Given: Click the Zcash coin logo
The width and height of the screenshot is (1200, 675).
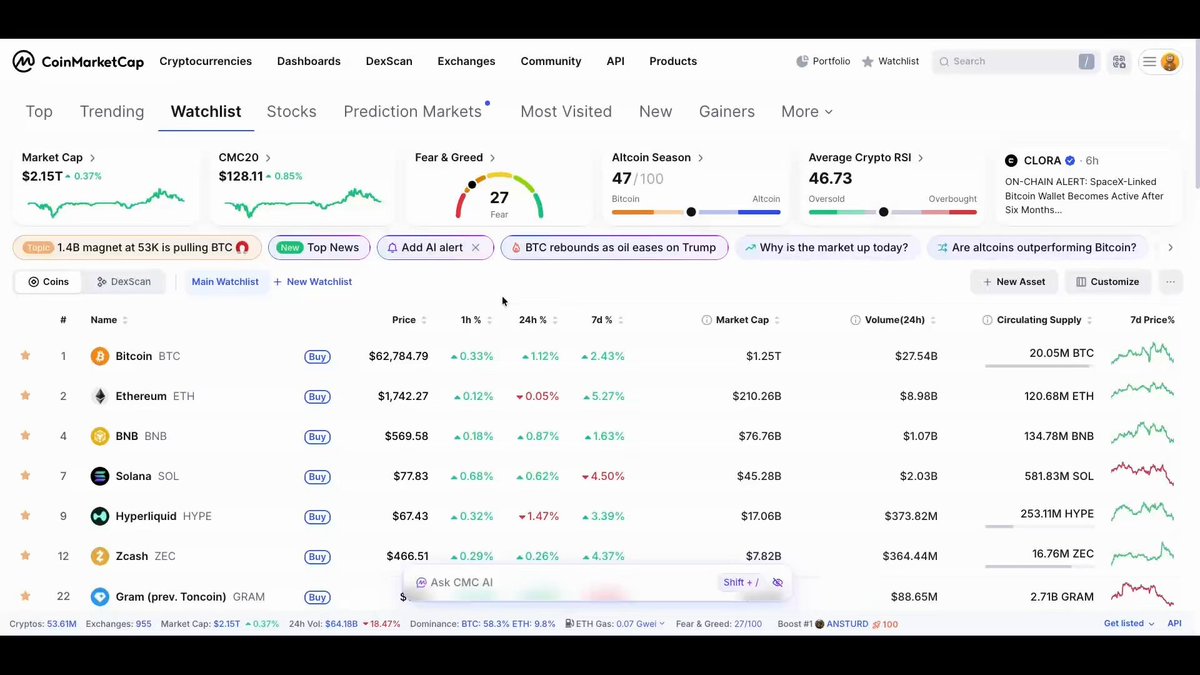Looking at the screenshot, I should click(x=100, y=556).
